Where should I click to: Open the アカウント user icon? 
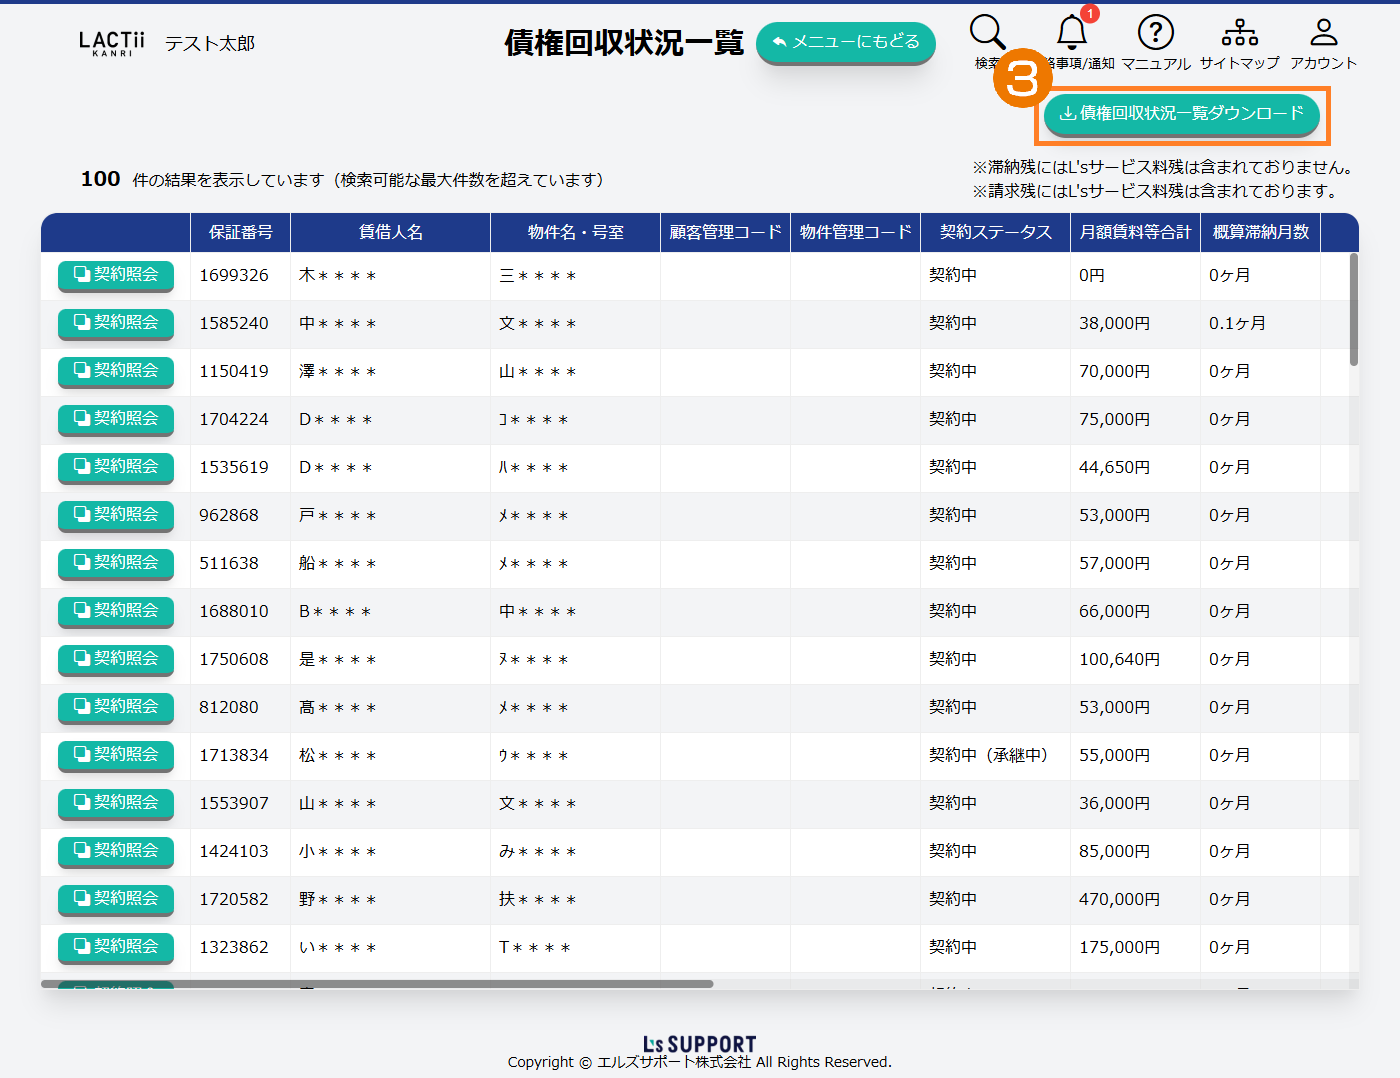[x=1323, y=33]
